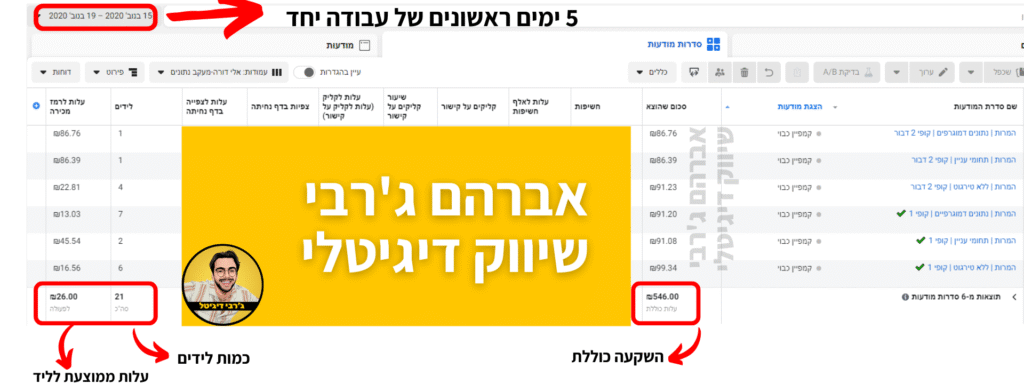This screenshot has height=392, width=1024.
Task: Switch to the מודעות tab
Action: 349,45
